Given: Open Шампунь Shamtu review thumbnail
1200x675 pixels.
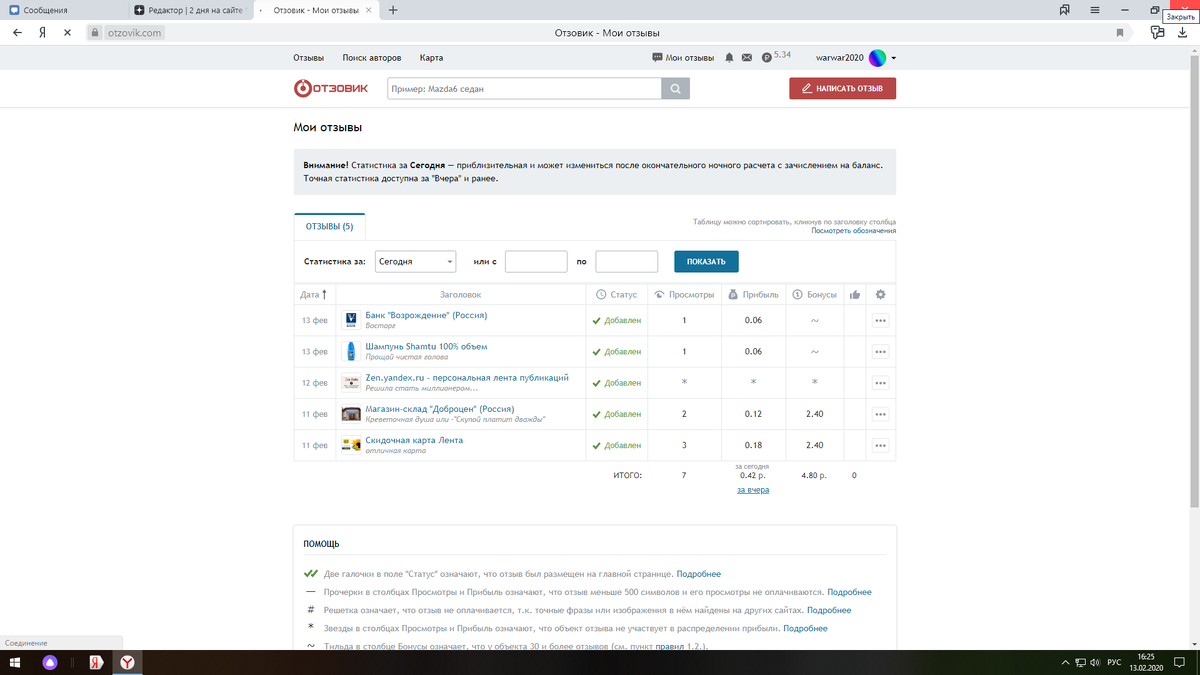Looking at the screenshot, I should tap(350, 351).
